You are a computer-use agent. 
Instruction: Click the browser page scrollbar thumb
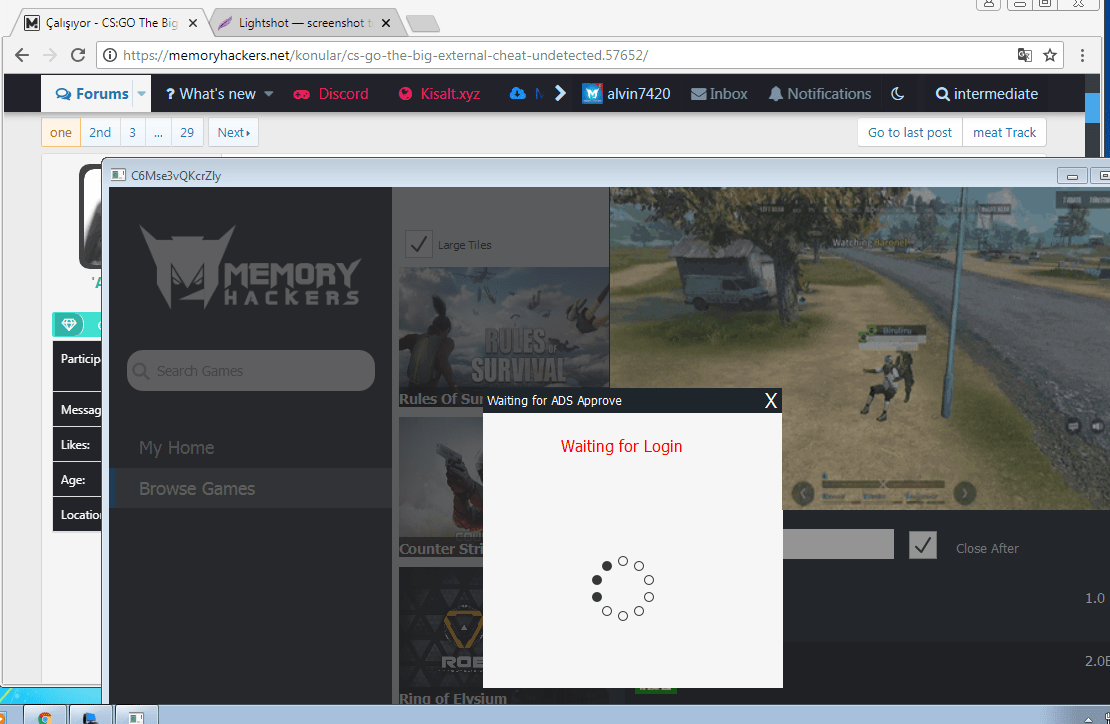point(1093,108)
